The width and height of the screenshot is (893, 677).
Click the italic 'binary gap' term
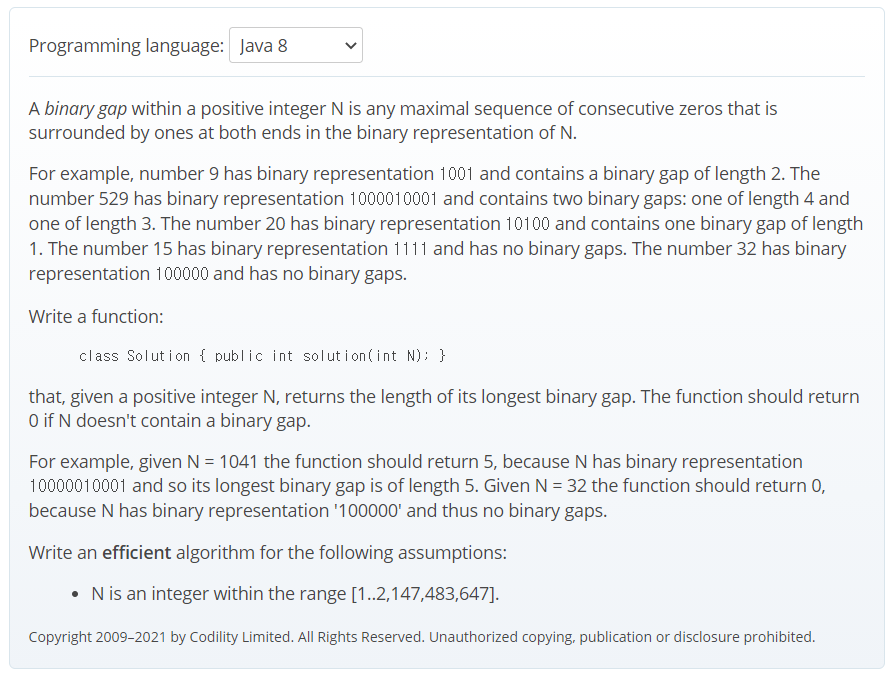click(x=85, y=108)
